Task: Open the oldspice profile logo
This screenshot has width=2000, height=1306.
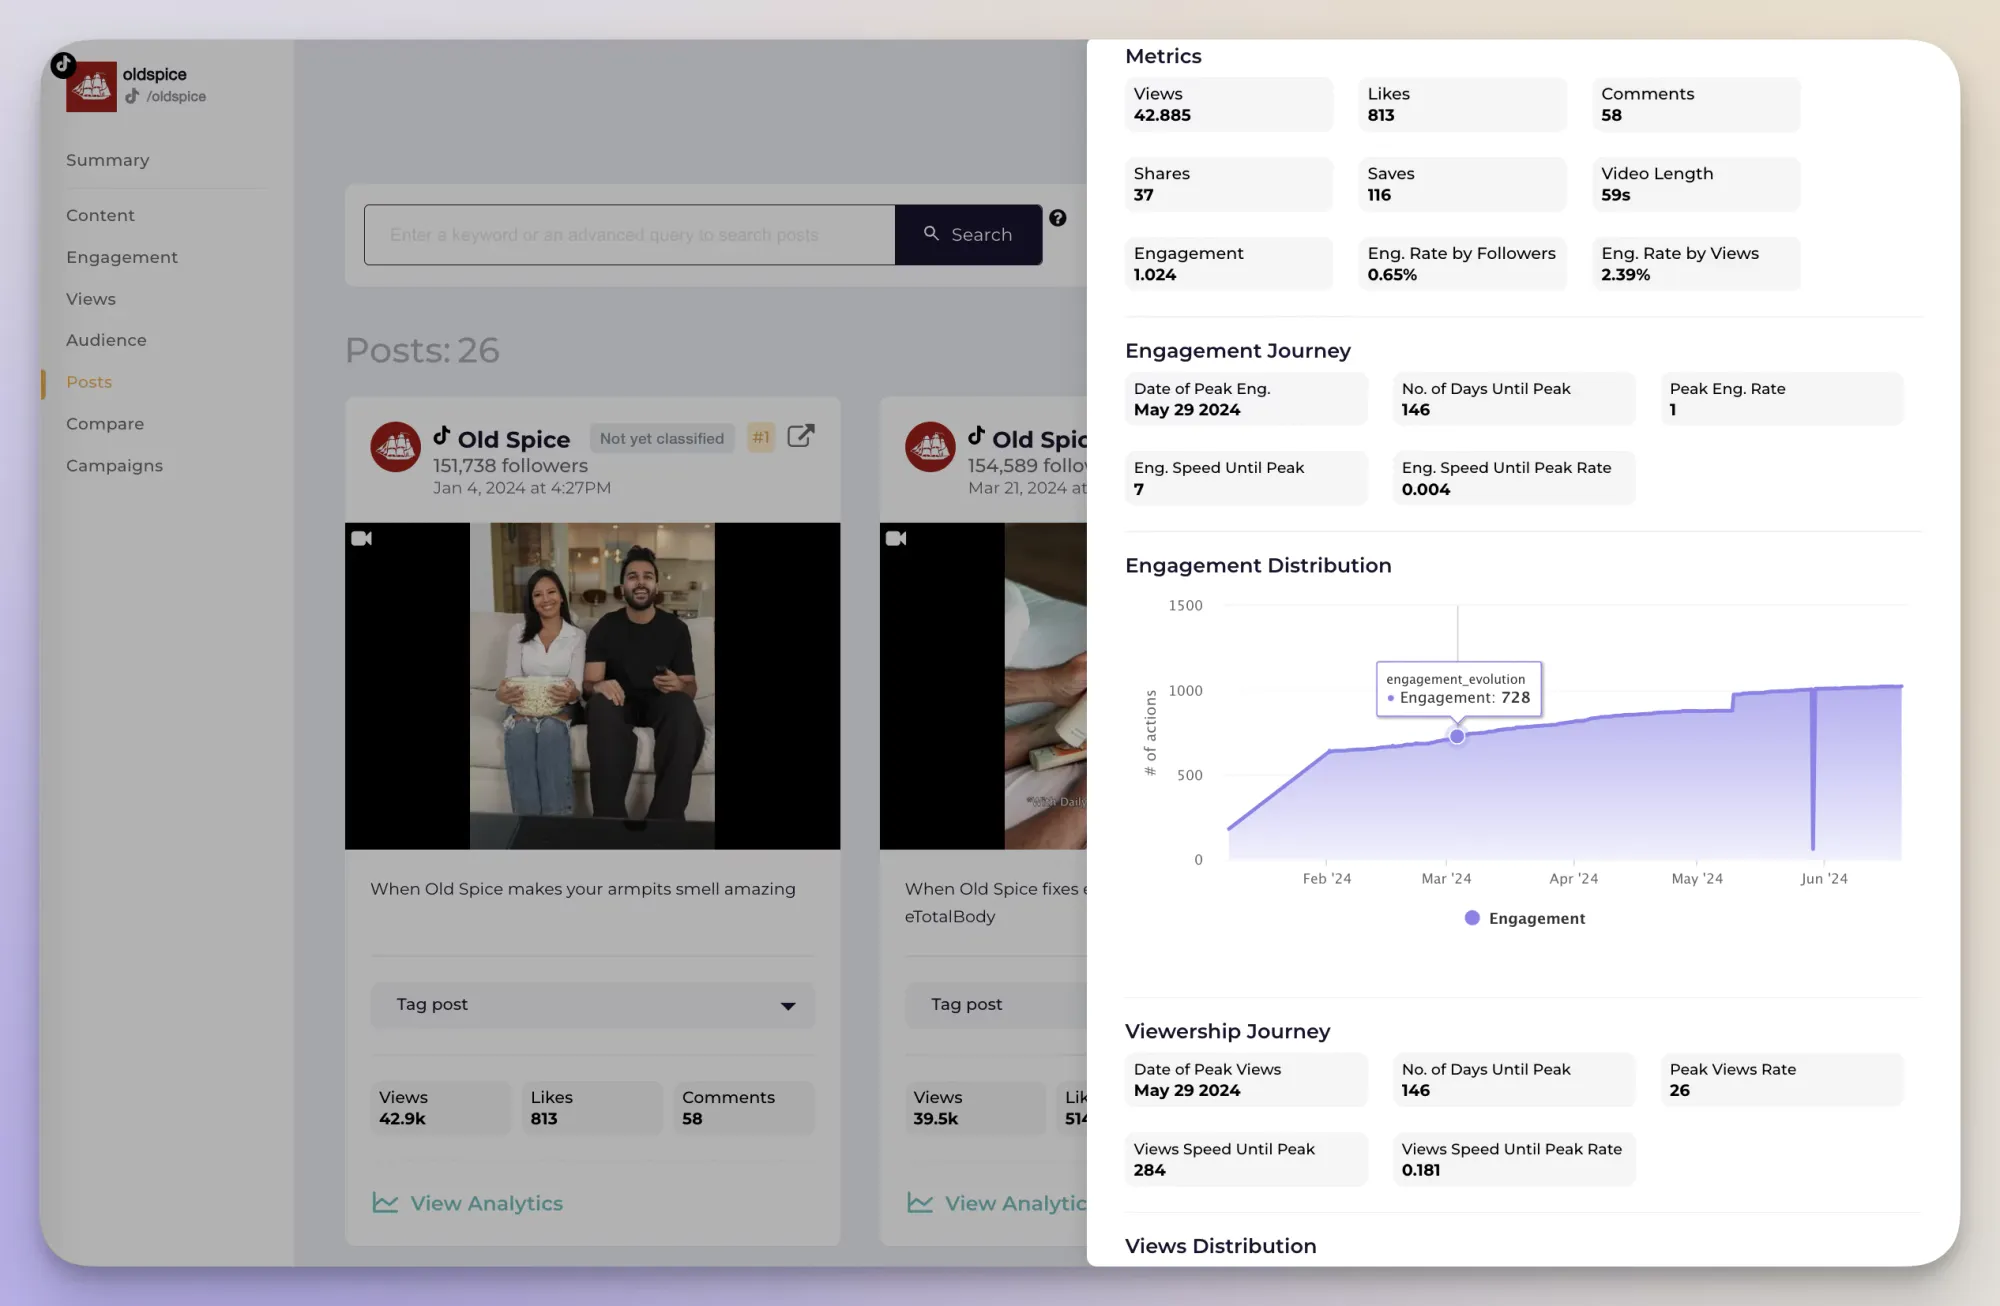Action: (x=91, y=87)
